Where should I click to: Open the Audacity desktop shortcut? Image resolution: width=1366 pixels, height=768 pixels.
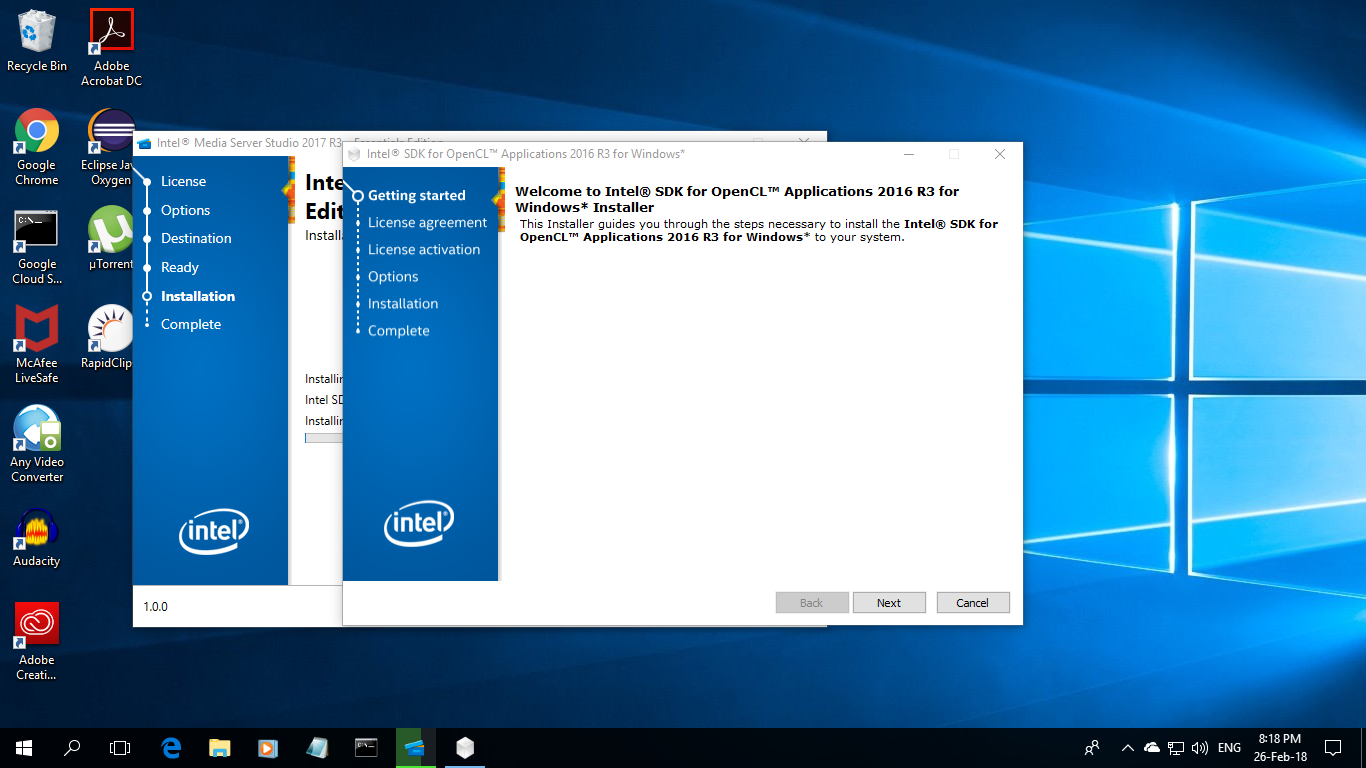click(x=37, y=538)
